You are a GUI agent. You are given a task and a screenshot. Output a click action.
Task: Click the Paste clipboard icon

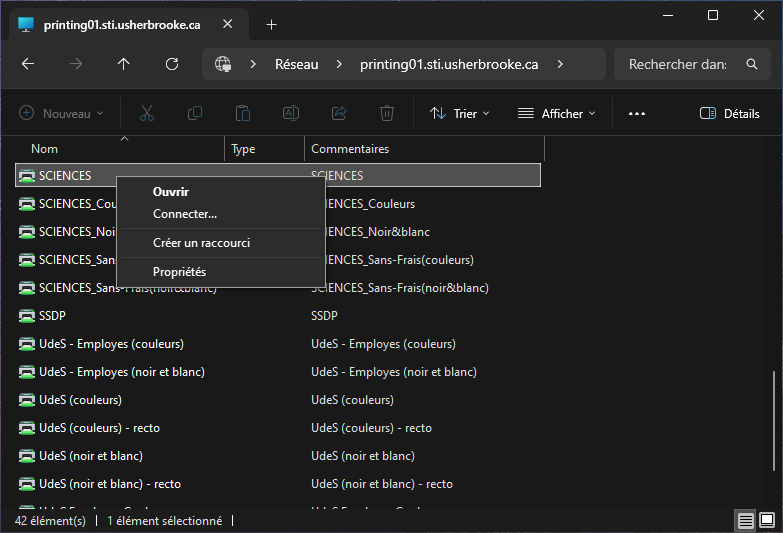(243, 113)
